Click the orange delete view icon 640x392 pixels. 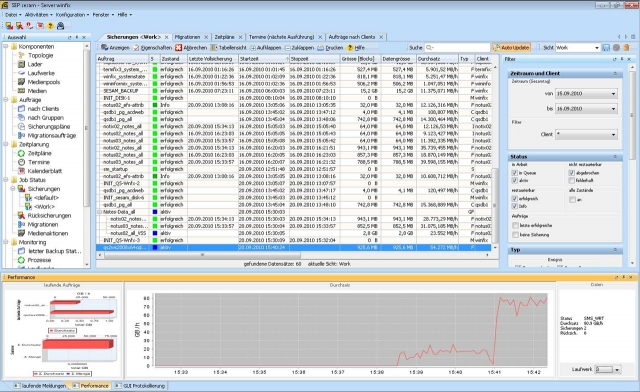point(627,48)
